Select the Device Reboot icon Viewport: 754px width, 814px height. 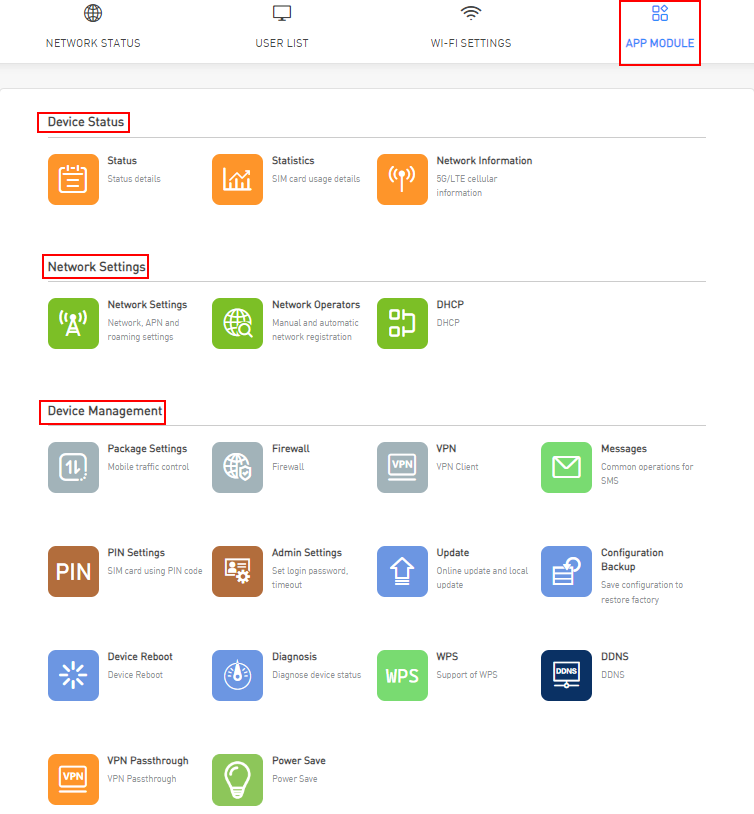pyautogui.click(x=73, y=675)
